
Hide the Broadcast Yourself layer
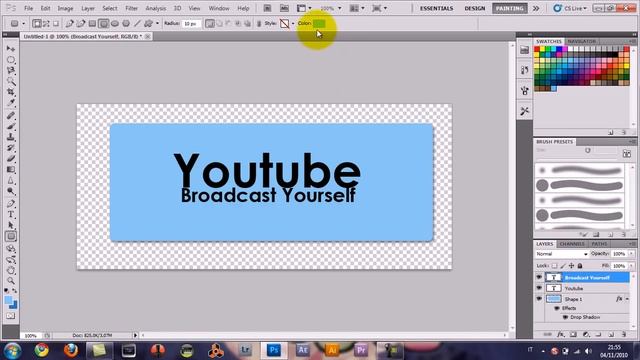539,278
